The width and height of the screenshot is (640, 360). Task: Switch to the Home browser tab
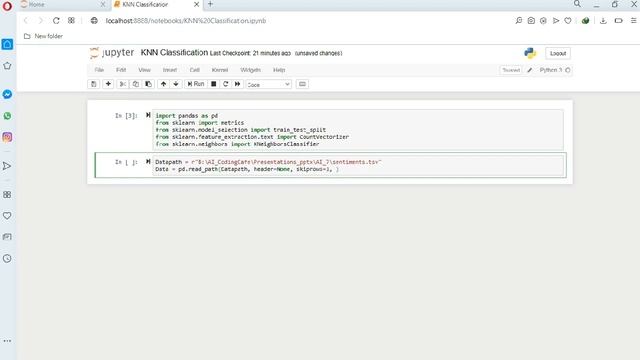62,4
